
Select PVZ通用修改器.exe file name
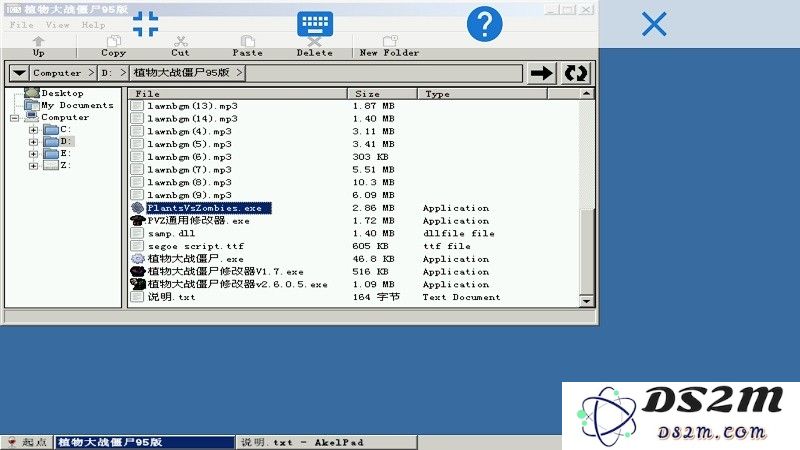tap(198, 220)
